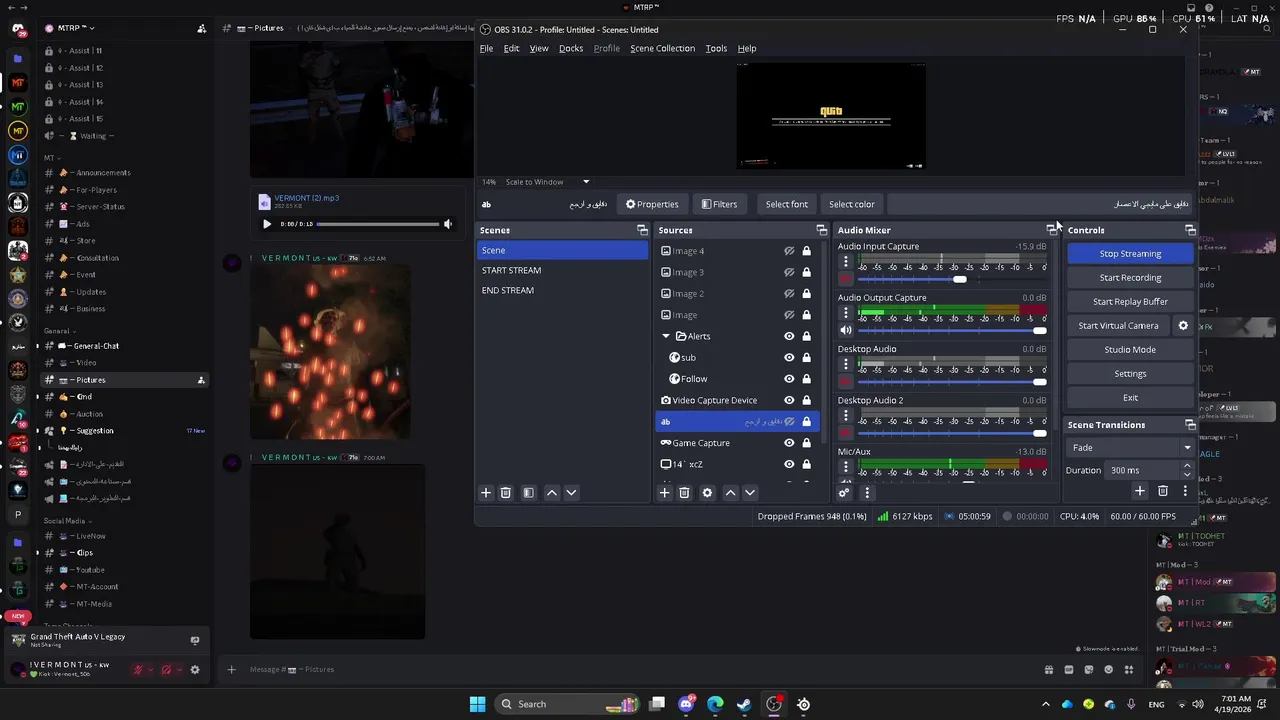
Task: Open advanced audio properties gears icon
Action: 844,492
